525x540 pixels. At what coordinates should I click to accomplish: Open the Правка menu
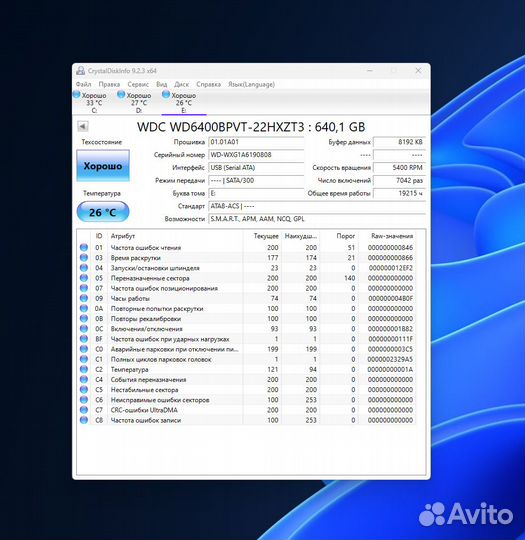point(109,84)
